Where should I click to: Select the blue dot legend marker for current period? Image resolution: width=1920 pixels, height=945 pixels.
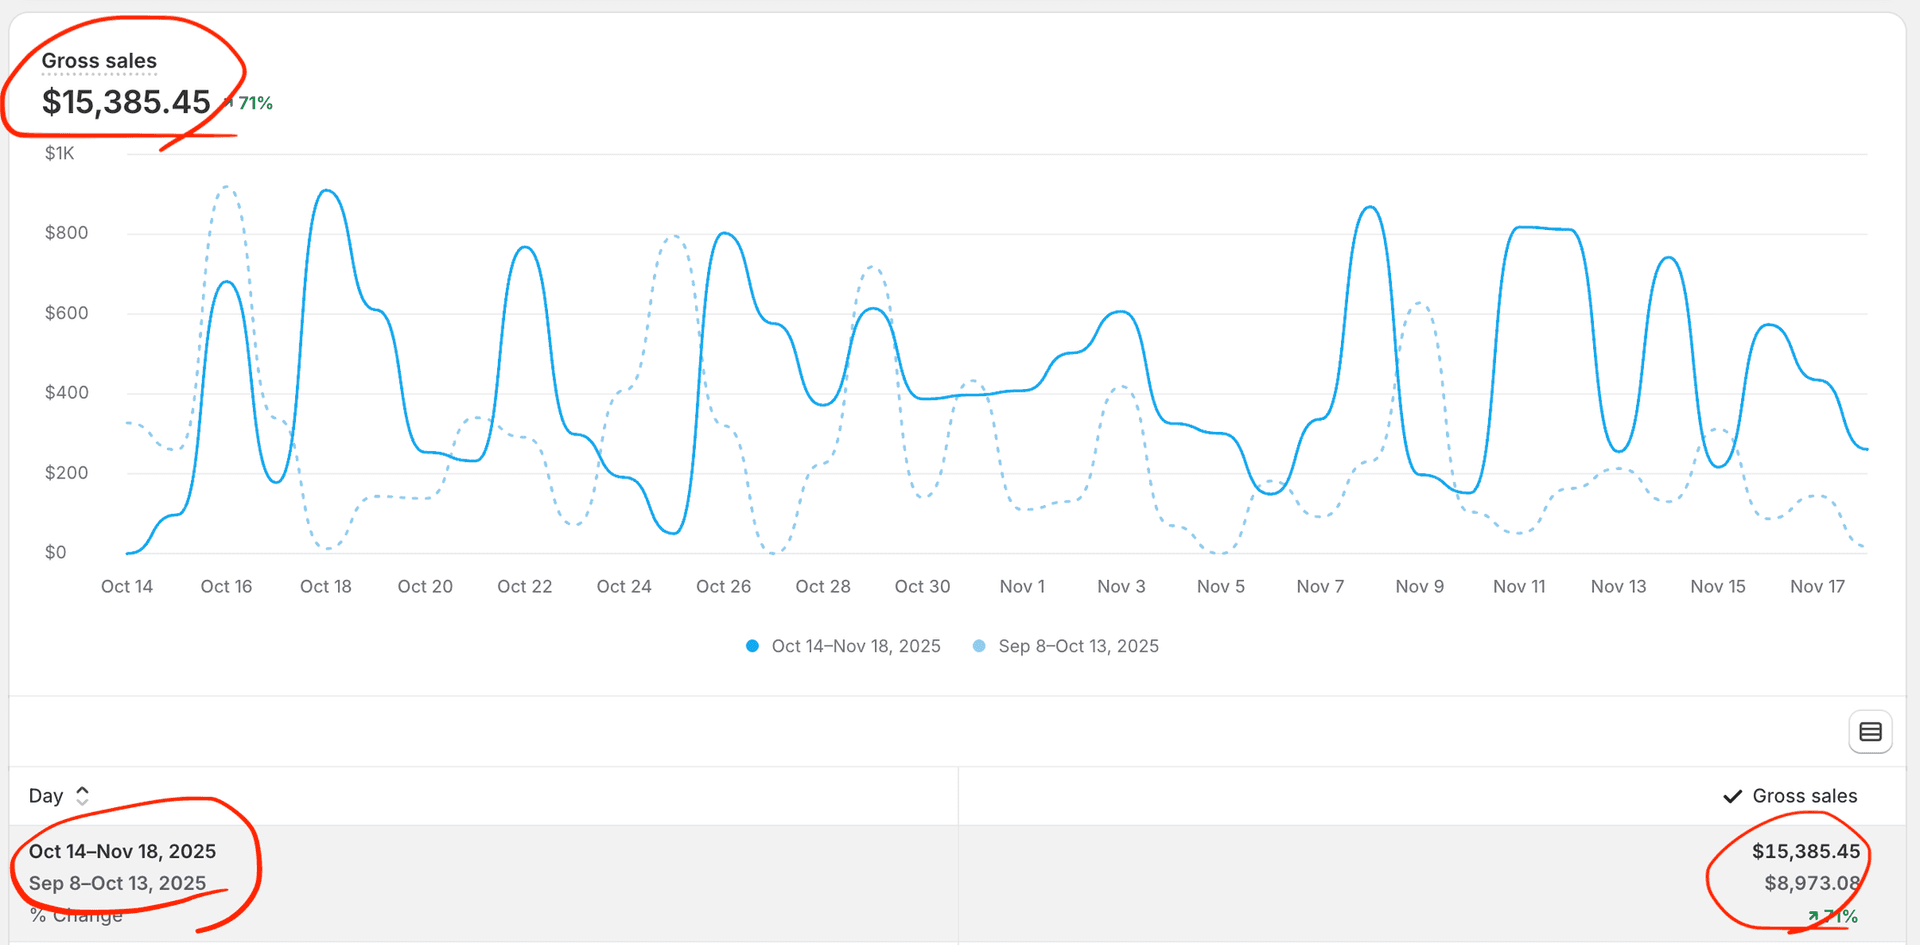[752, 646]
